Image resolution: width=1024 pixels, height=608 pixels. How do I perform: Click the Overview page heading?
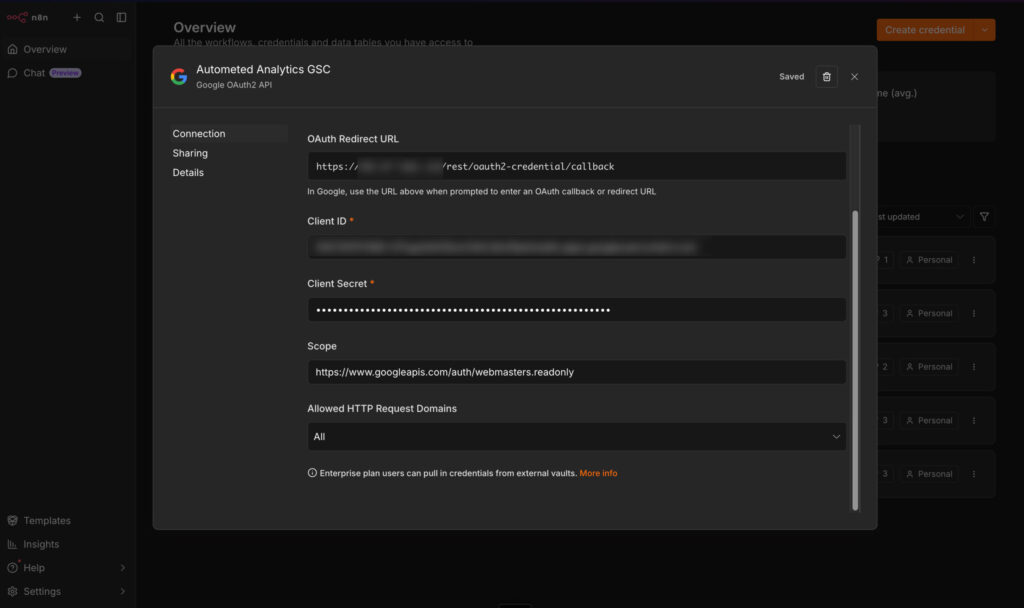(x=204, y=27)
